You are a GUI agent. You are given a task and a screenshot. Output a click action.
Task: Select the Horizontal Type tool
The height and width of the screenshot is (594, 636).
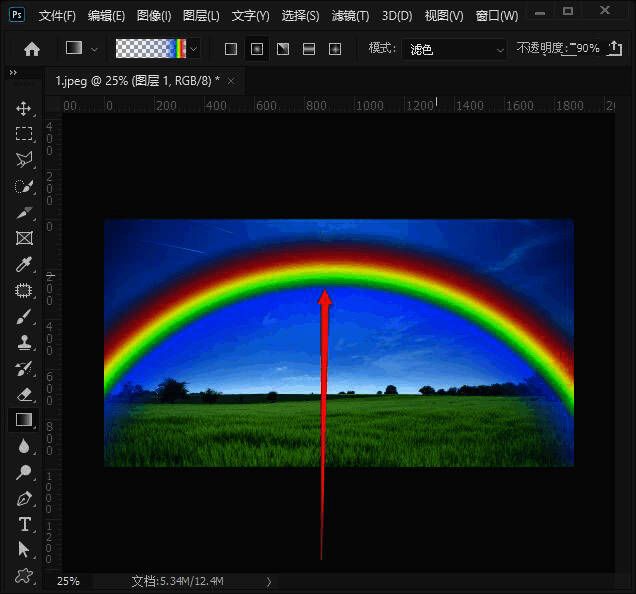[x=24, y=524]
